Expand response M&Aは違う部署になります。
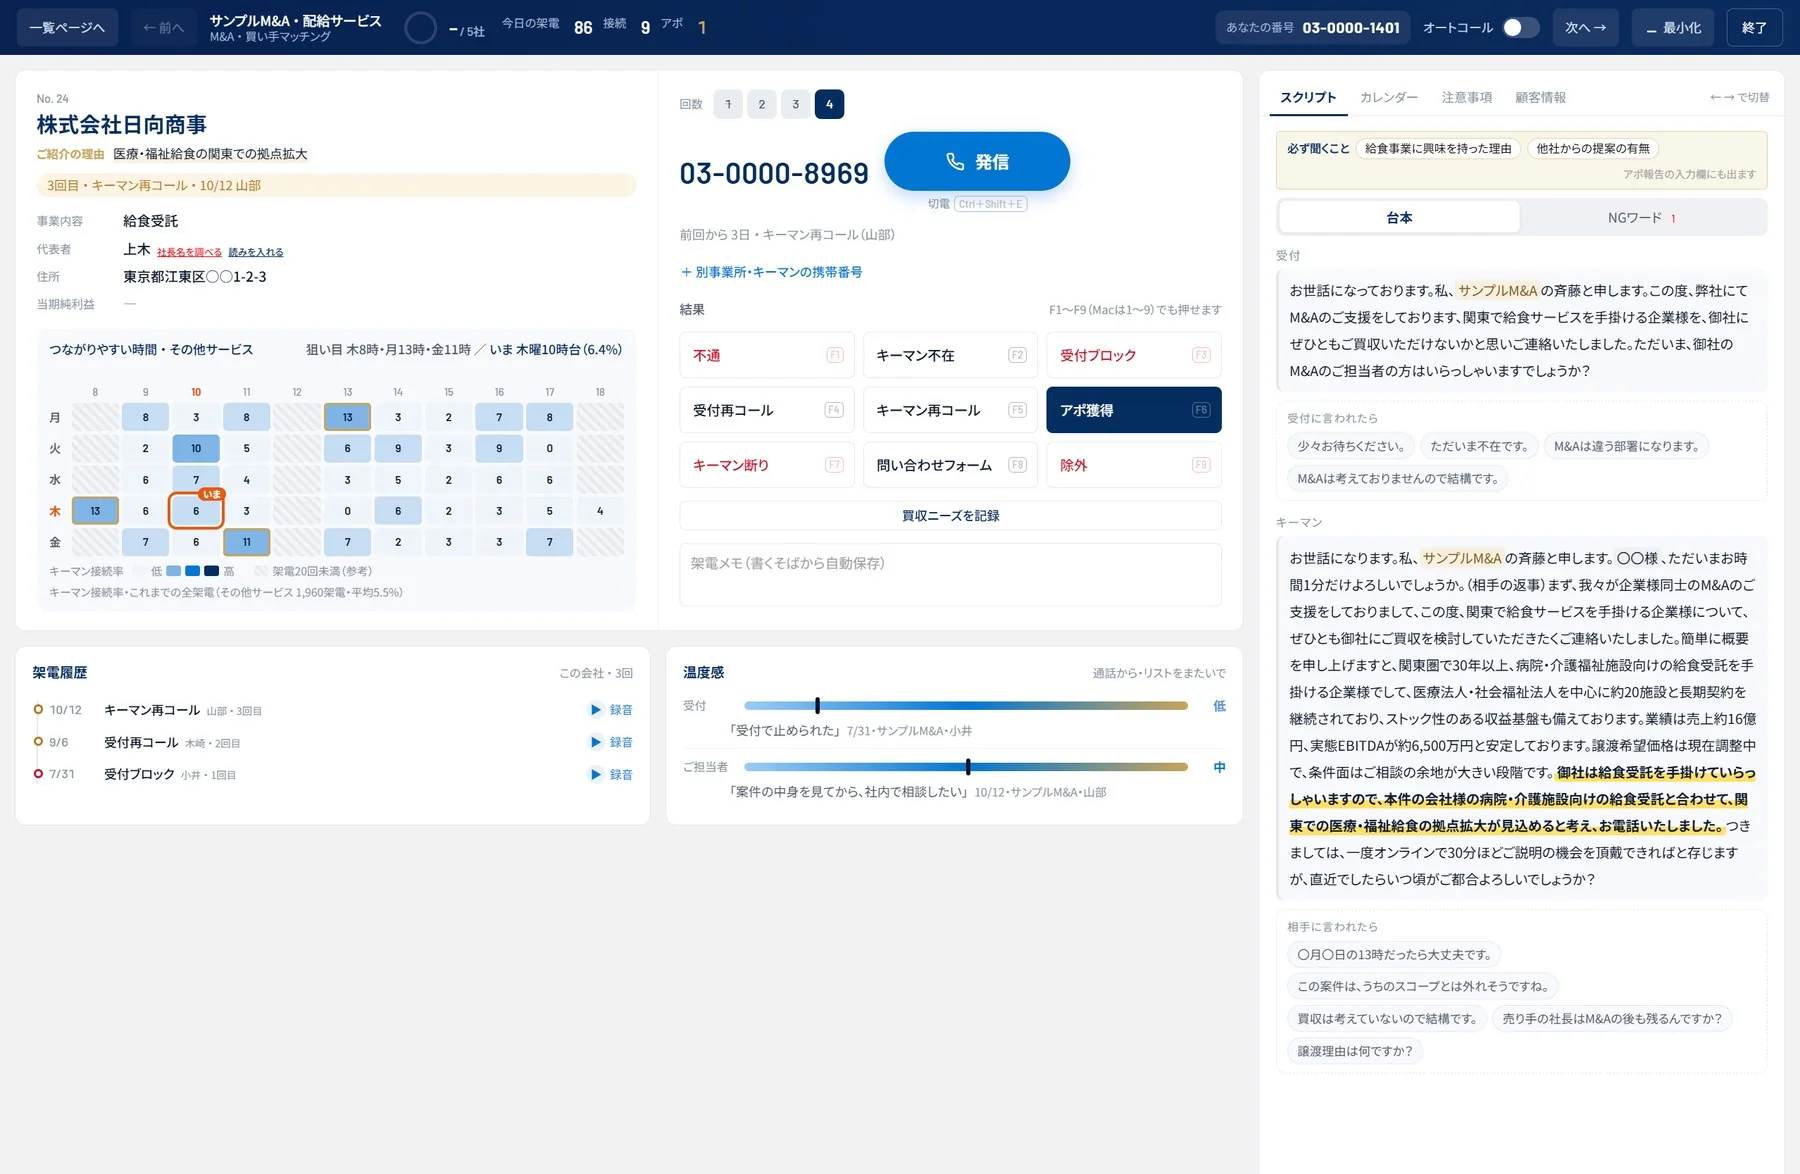The width and height of the screenshot is (1800, 1174). click(1626, 446)
